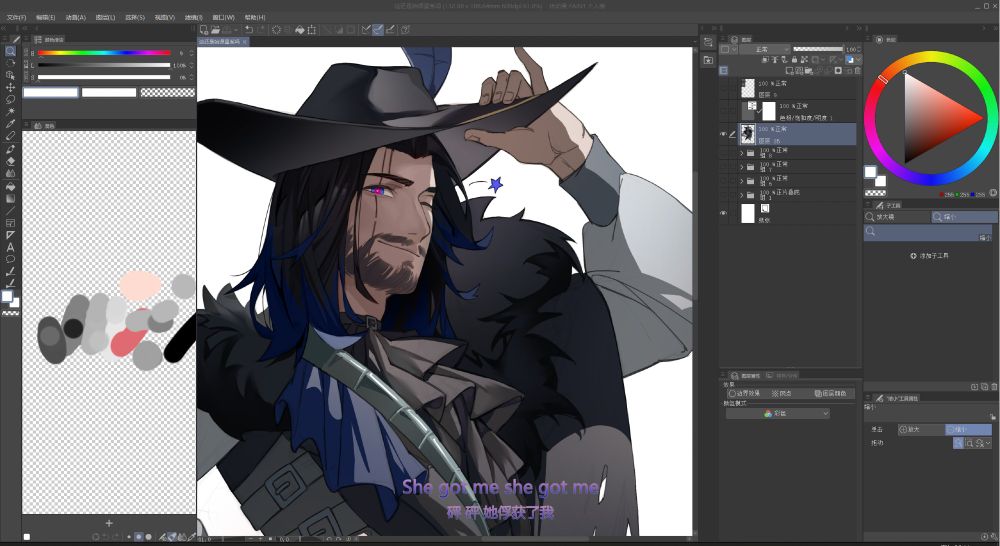1000x546 pixels.
Task: Click the Scale/Rotate transform icon in command bar
Action: coord(312,29)
